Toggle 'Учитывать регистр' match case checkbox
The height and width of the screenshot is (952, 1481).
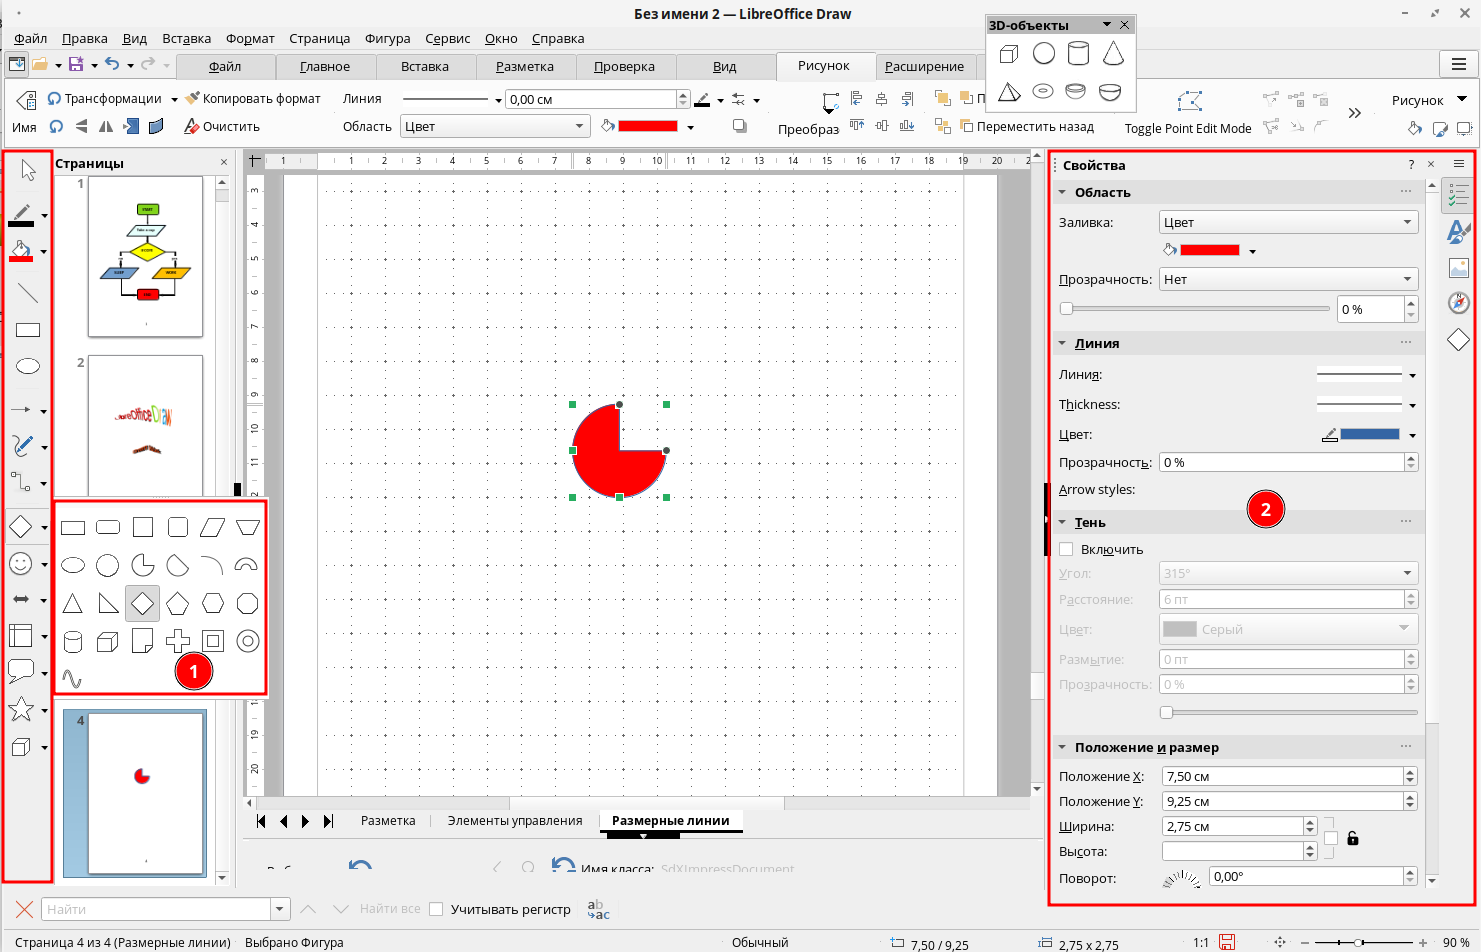[x=436, y=909]
